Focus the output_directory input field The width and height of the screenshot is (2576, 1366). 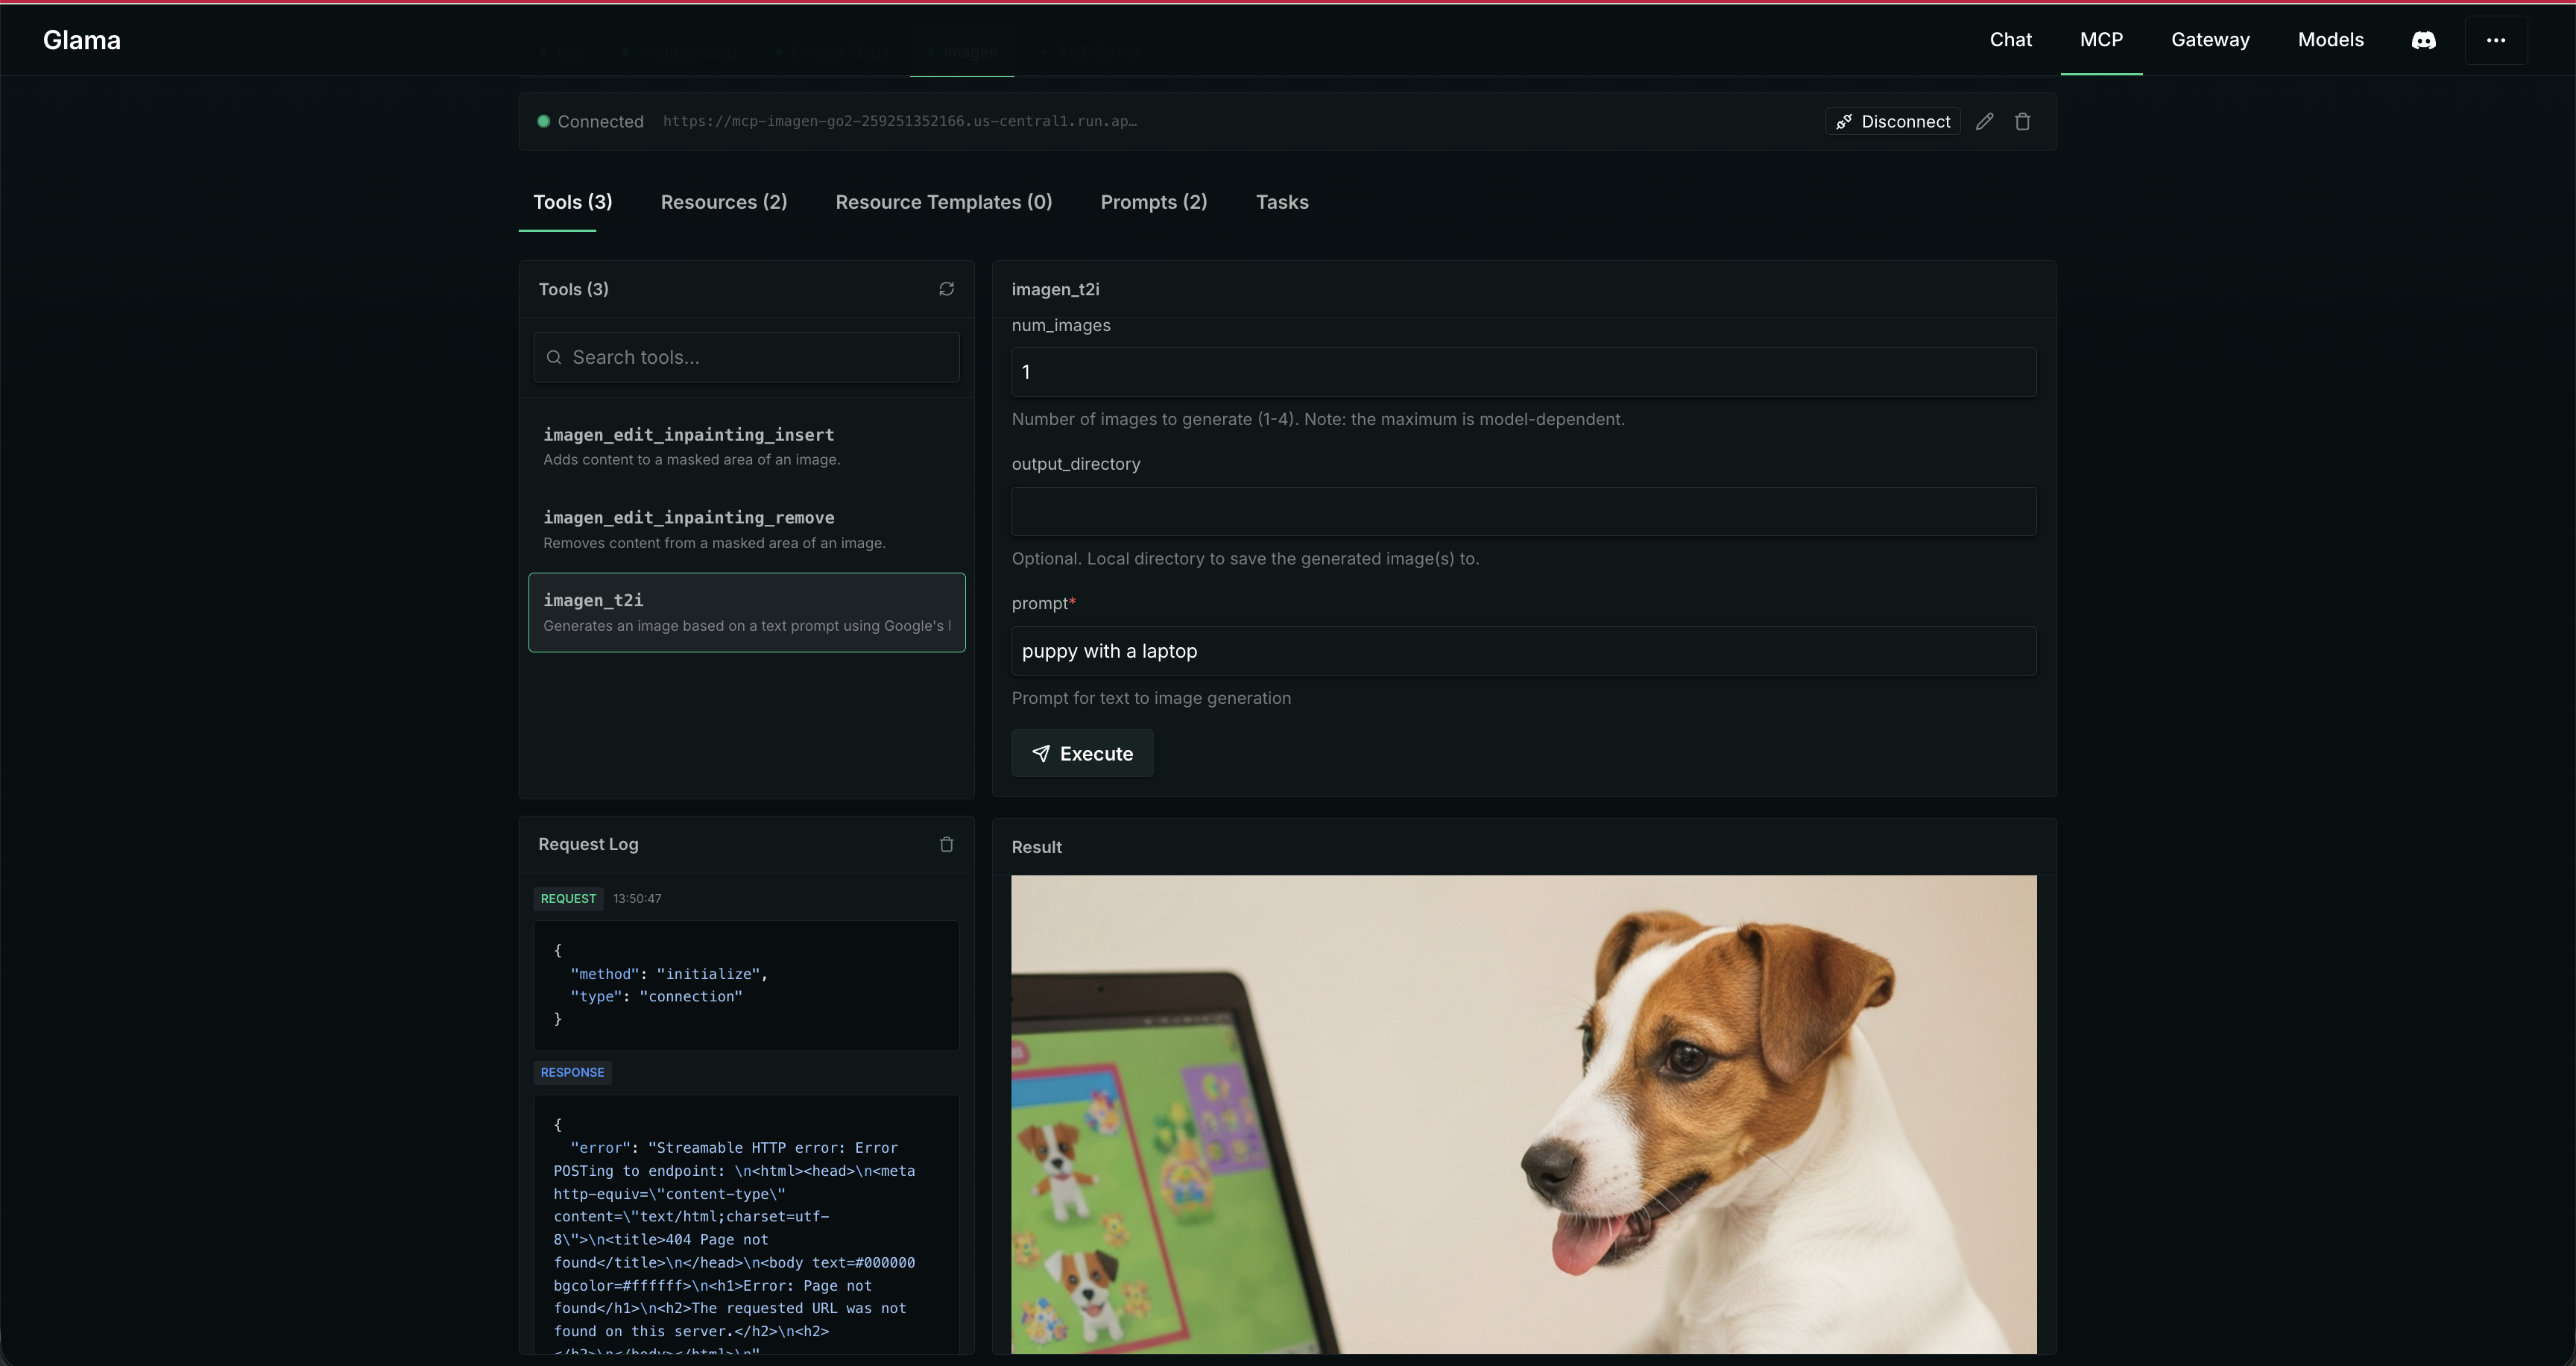[x=1522, y=511]
